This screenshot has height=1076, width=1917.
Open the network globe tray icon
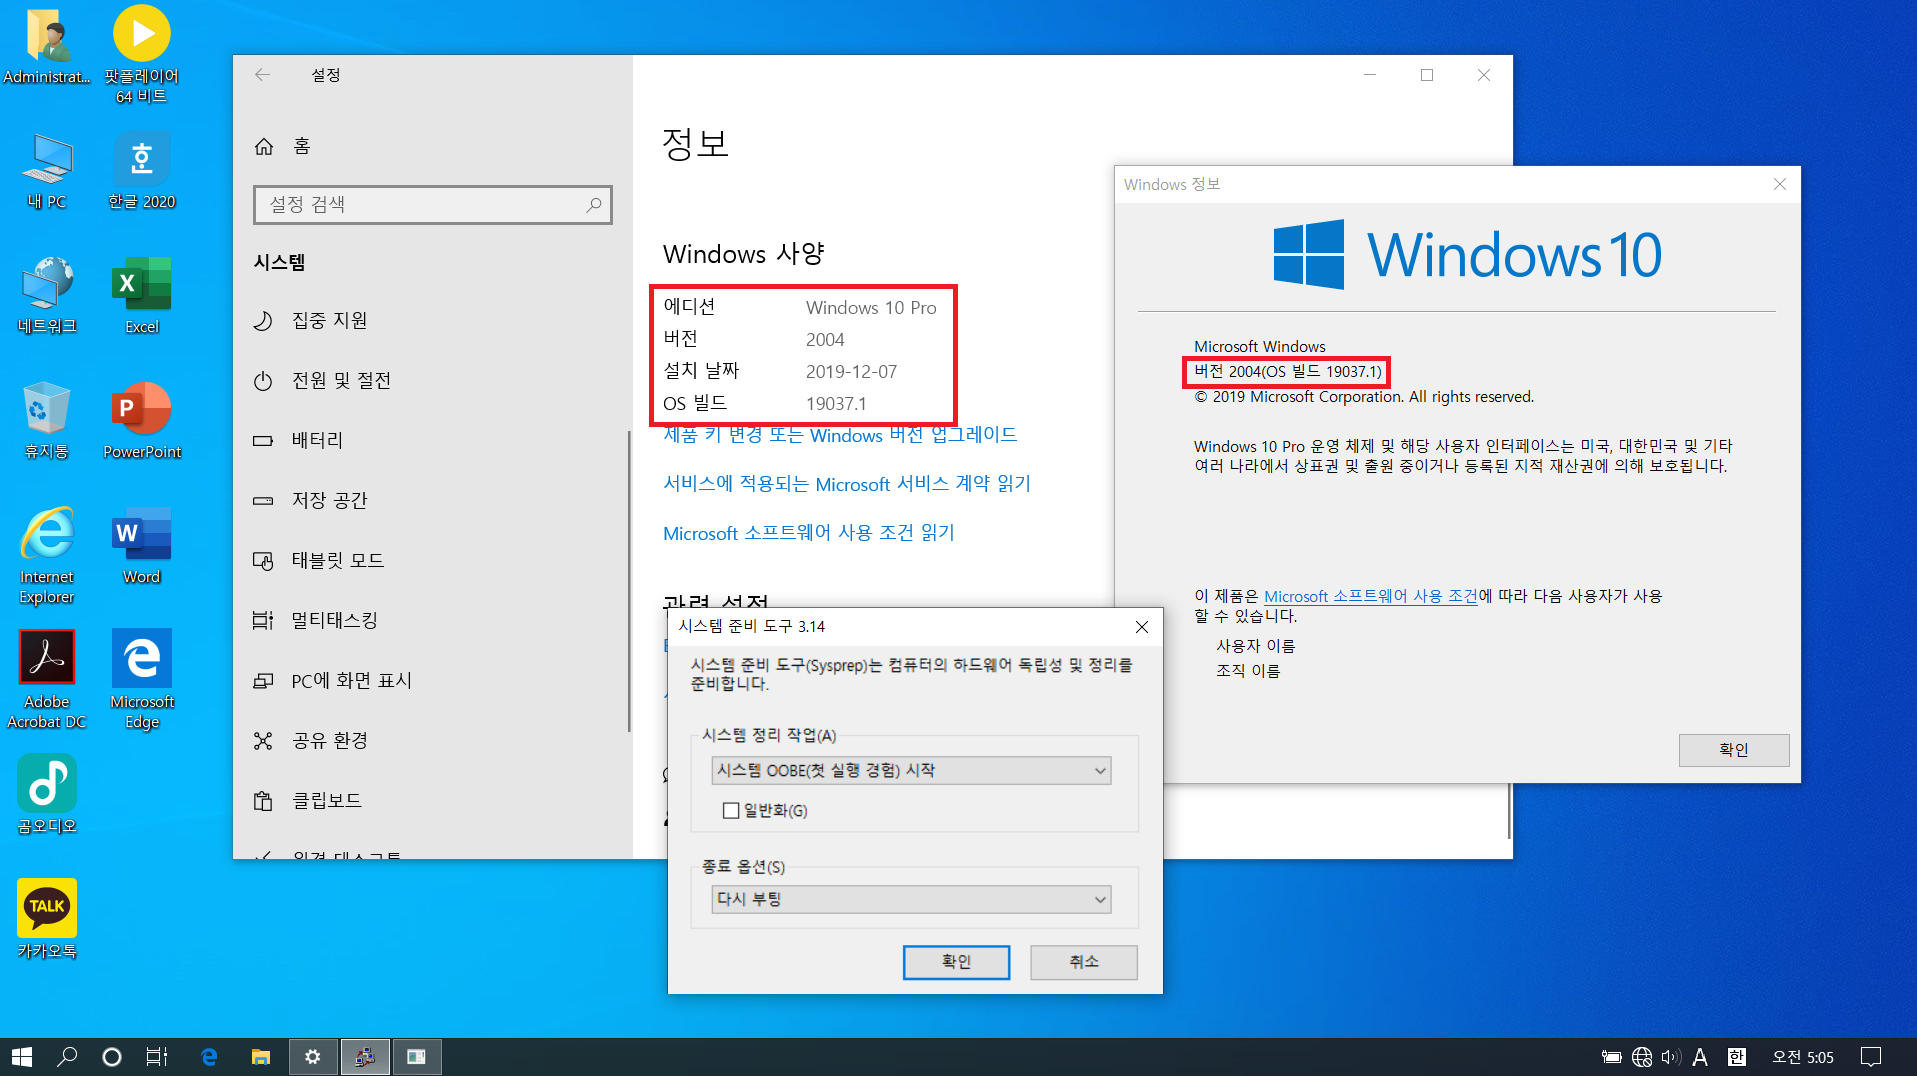coord(1641,1057)
